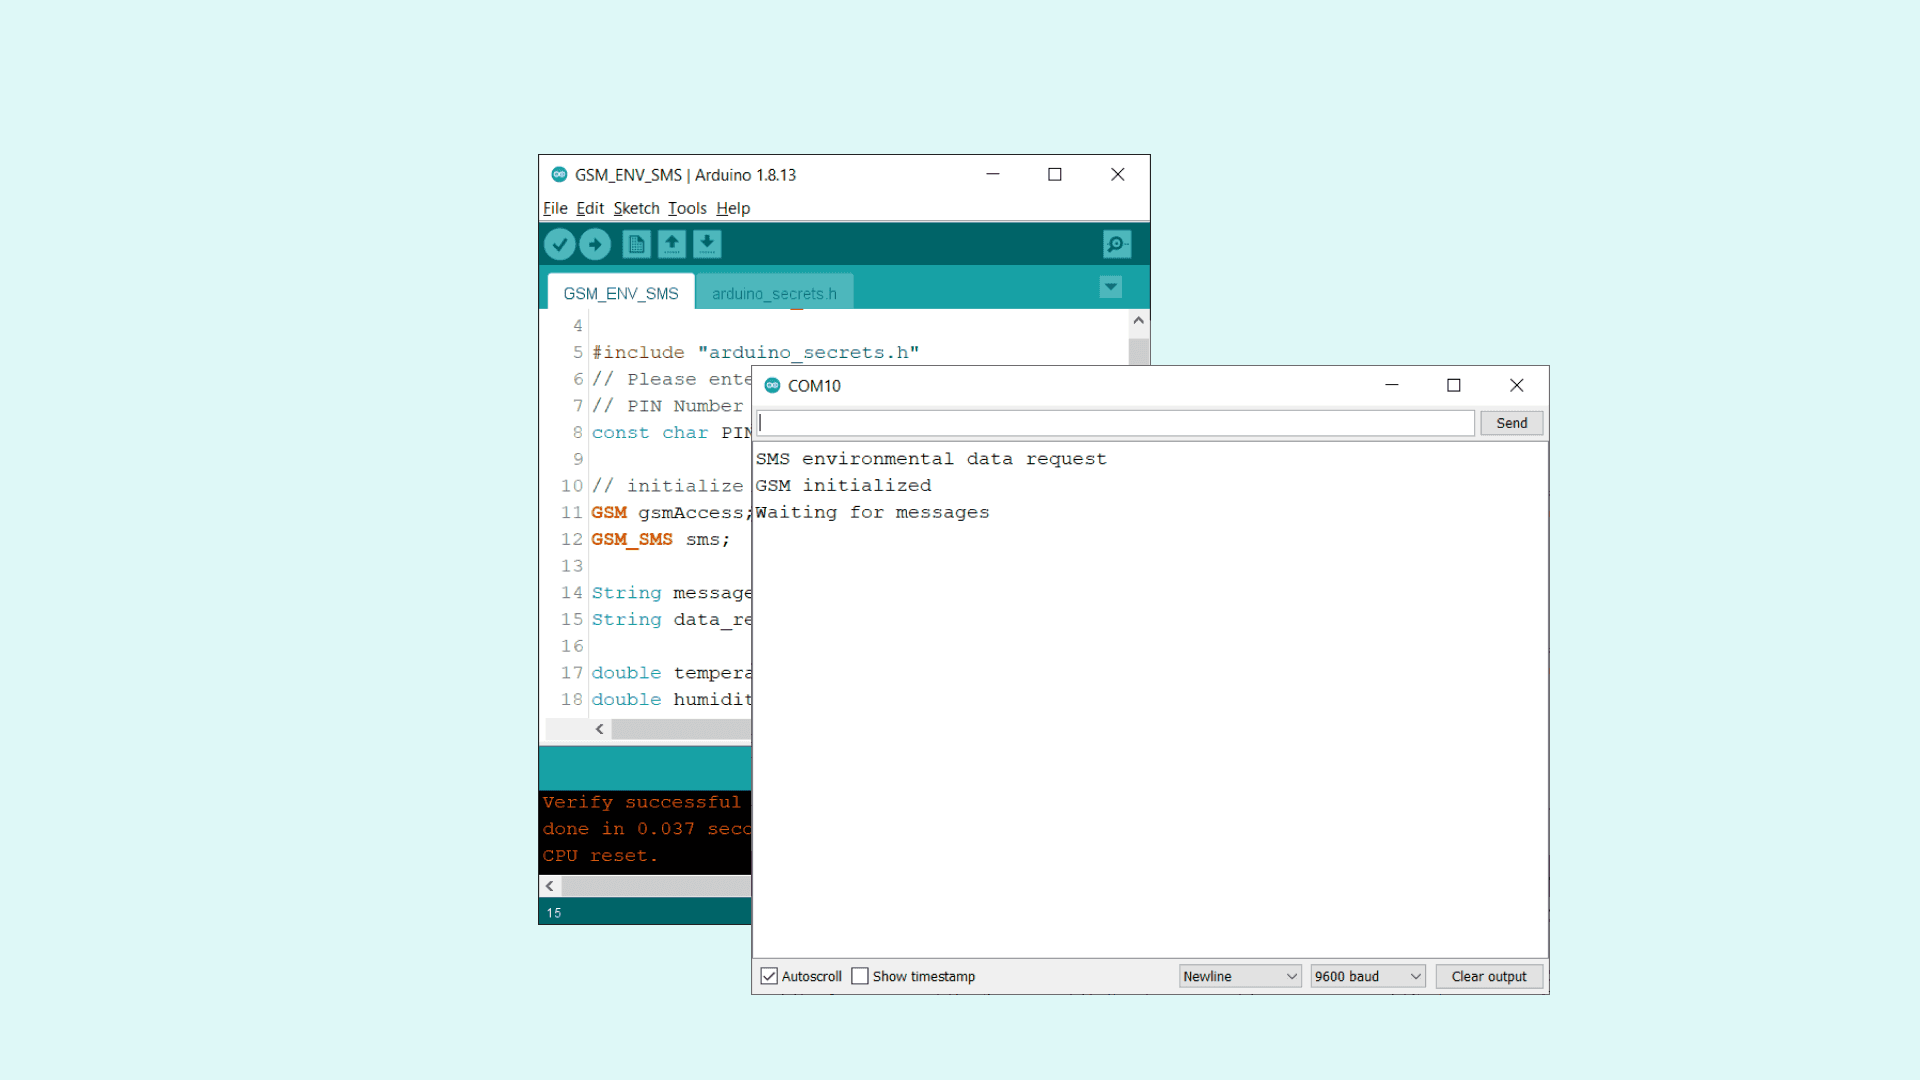Click the COM10 window Arduino logo icon
The width and height of the screenshot is (1920, 1080).
click(x=772, y=386)
